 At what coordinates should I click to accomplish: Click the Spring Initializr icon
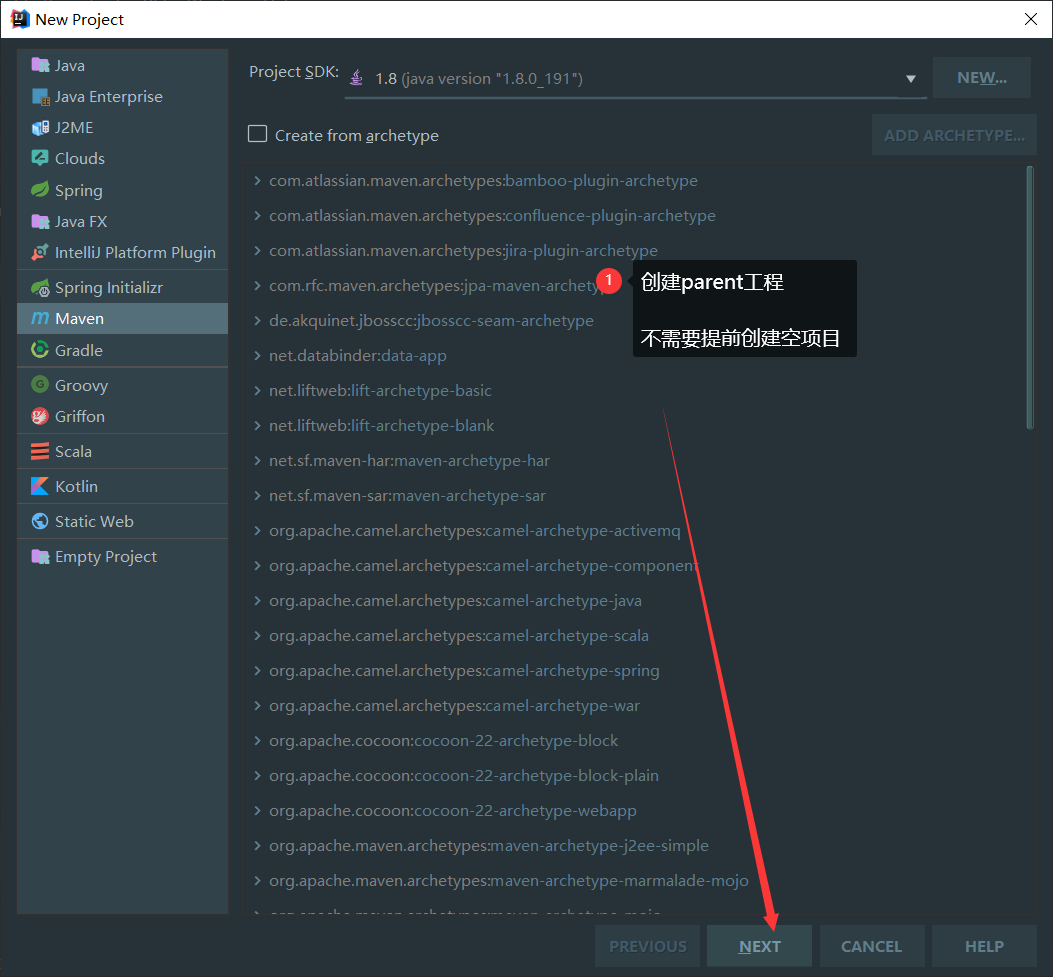[40, 287]
